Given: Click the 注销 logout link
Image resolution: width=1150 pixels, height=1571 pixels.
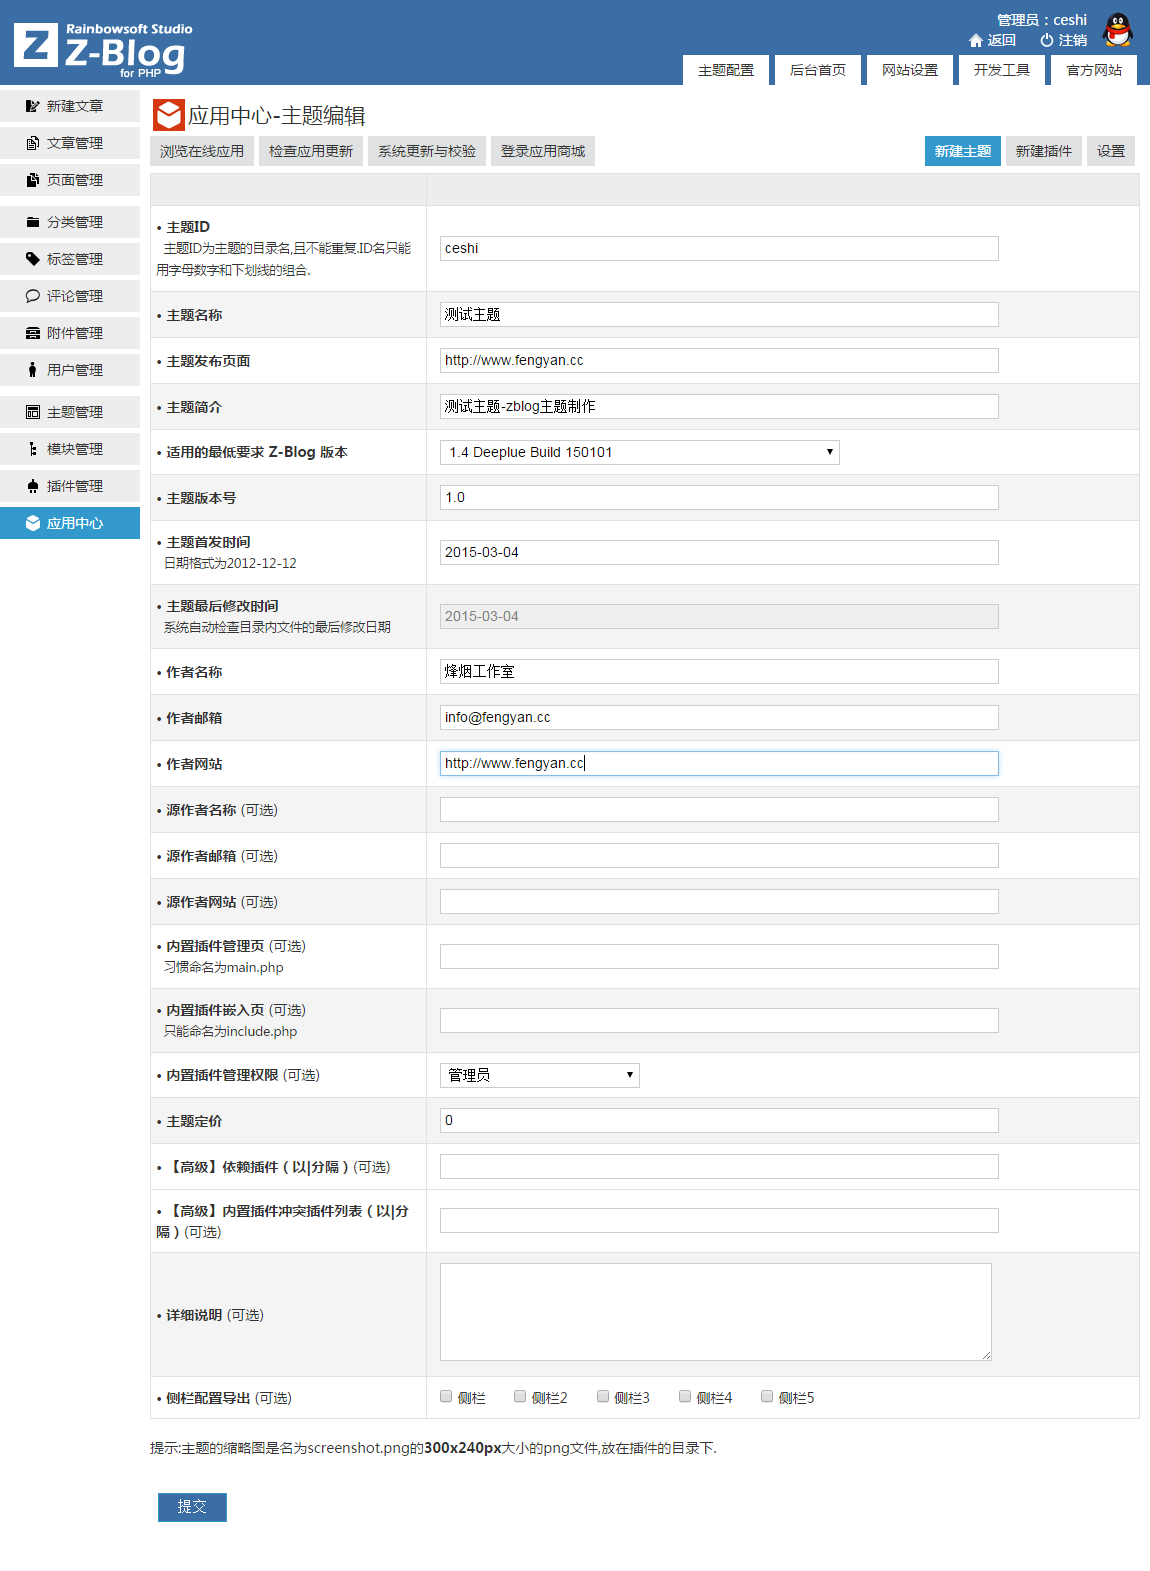Looking at the screenshot, I should pyautogui.click(x=1073, y=40).
